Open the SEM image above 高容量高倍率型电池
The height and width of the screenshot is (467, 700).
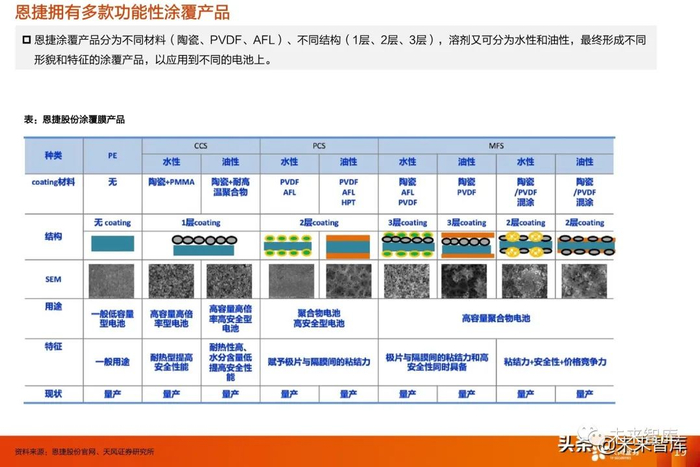tap(171, 281)
